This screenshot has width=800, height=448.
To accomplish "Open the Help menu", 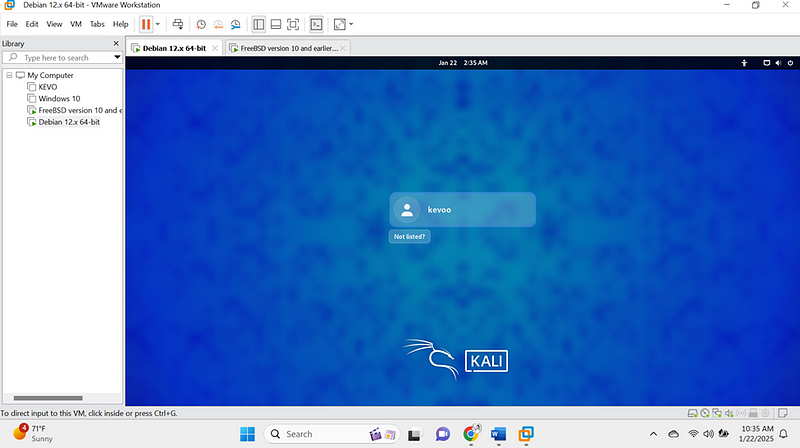I will point(120,24).
